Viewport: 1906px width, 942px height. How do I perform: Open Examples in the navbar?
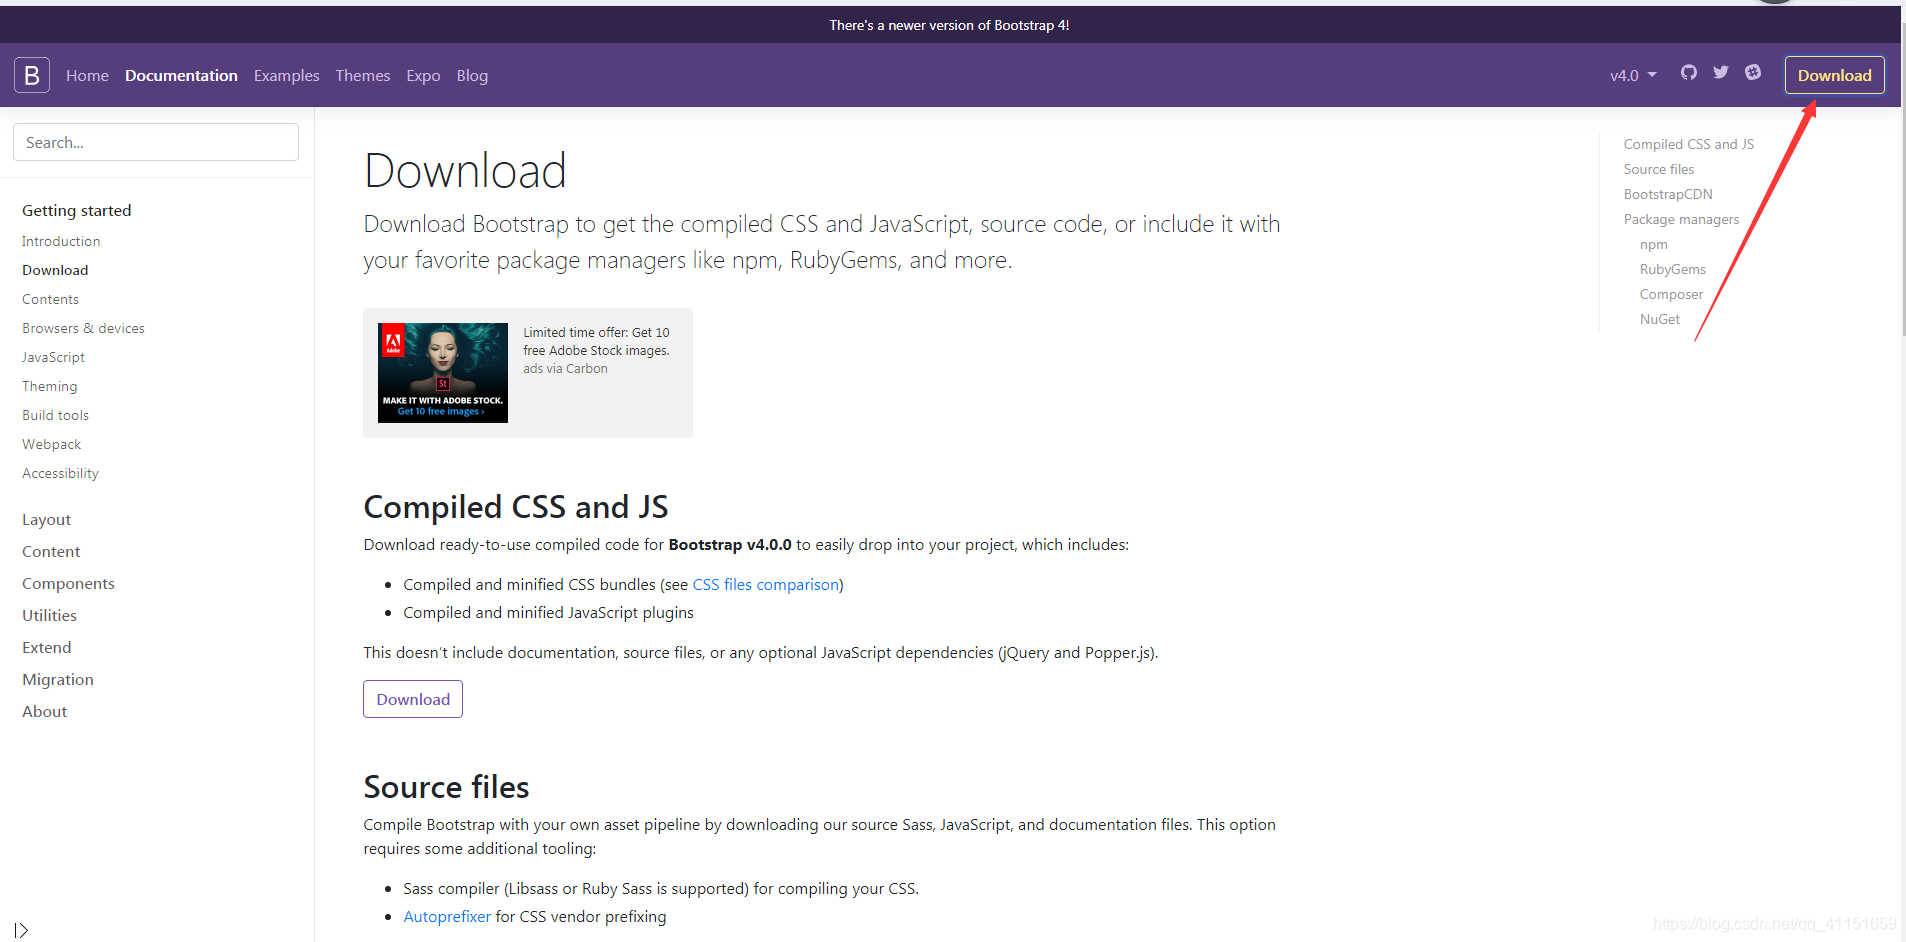(286, 75)
